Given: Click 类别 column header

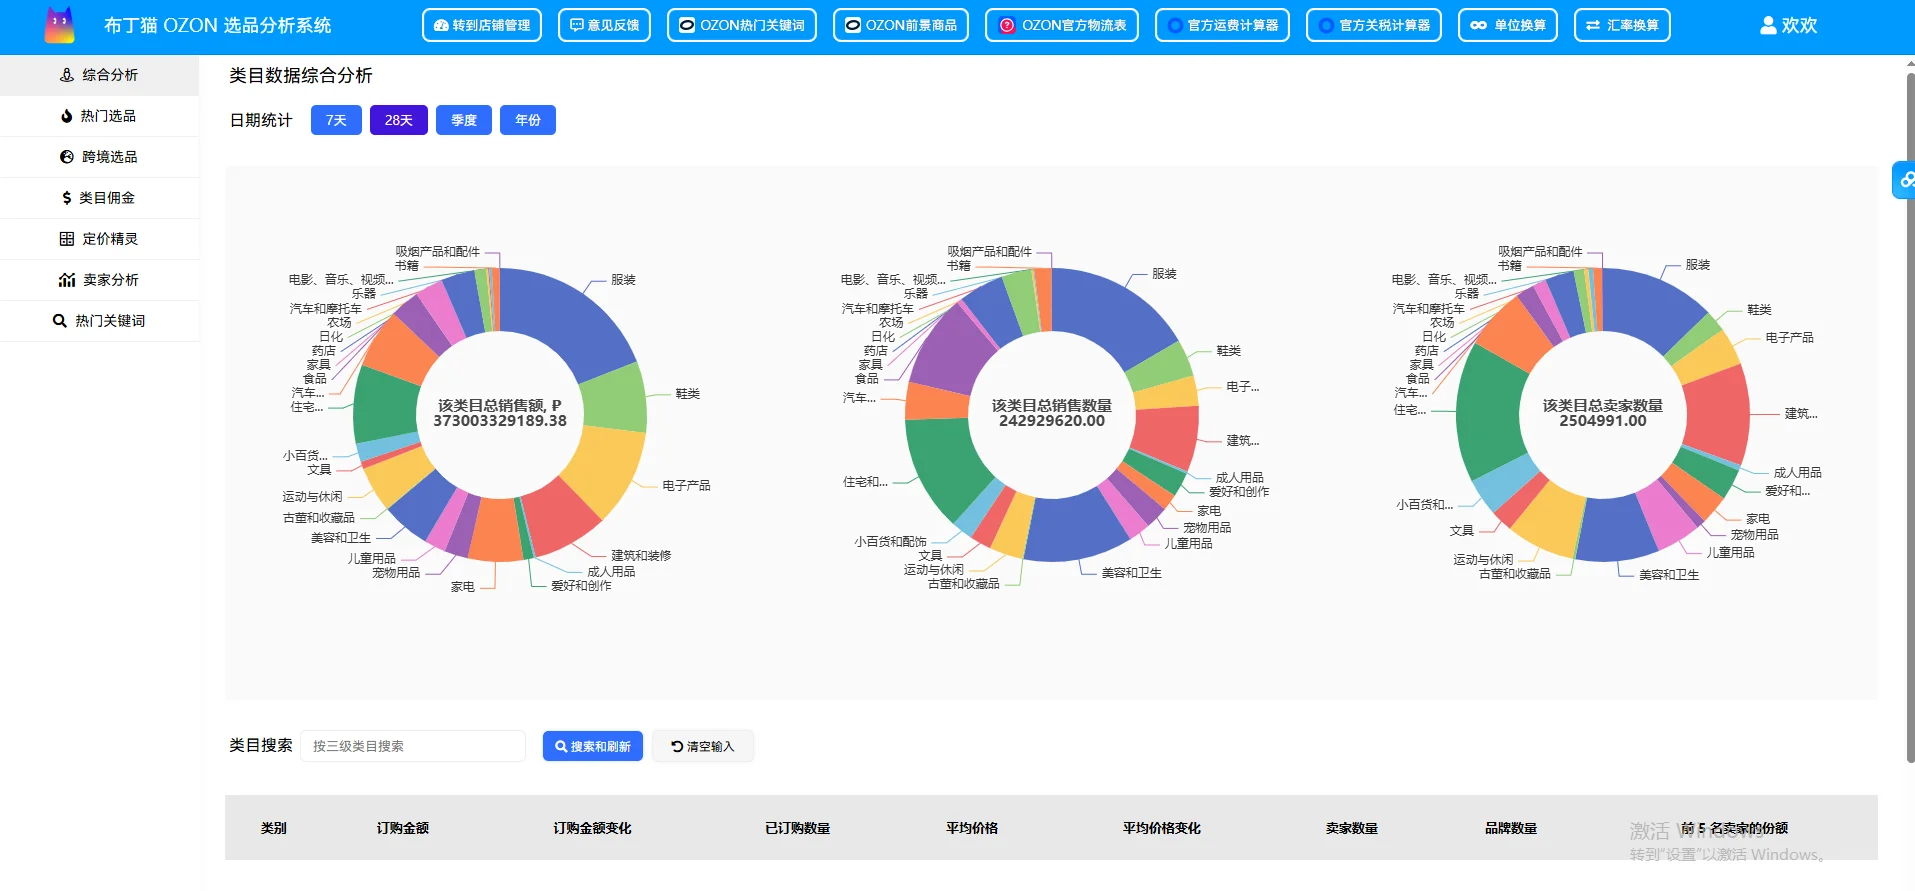Looking at the screenshot, I should 274,828.
